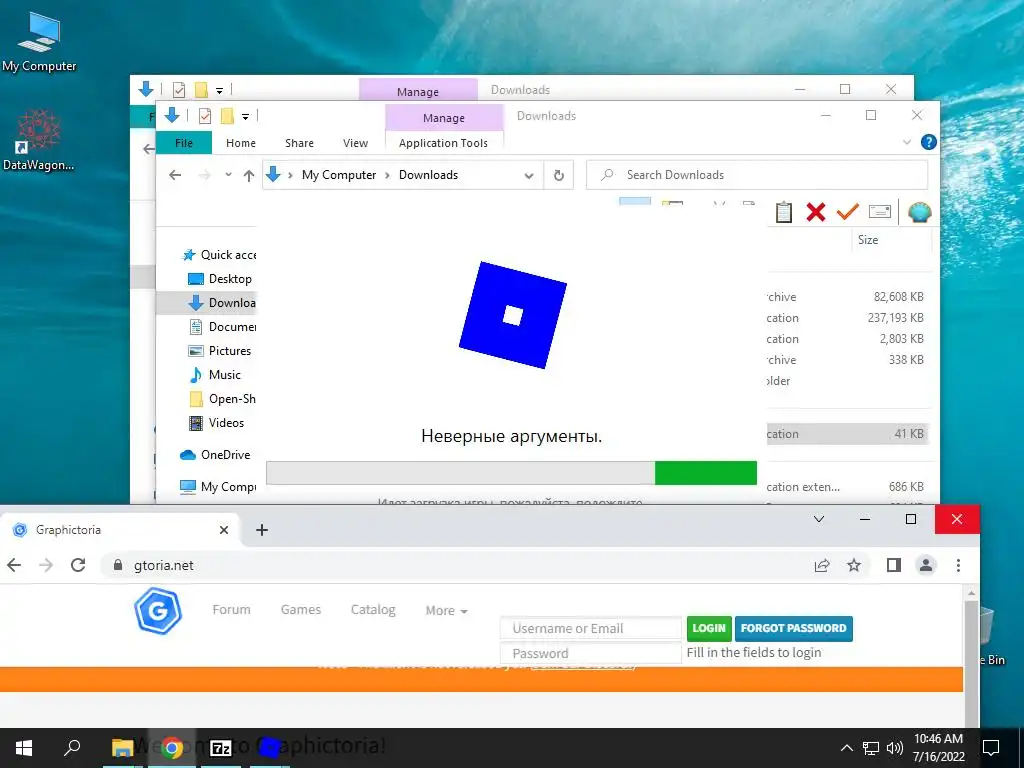View site info padlock icon

point(118,566)
